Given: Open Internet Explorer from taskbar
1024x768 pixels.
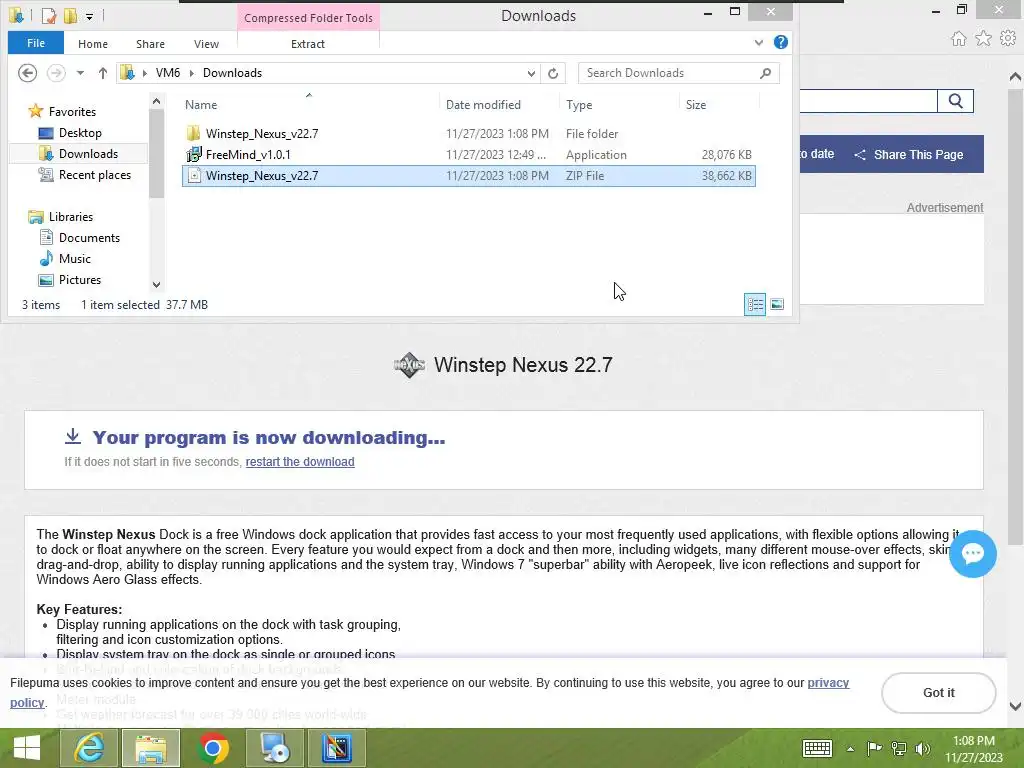Looking at the screenshot, I should [89, 748].
